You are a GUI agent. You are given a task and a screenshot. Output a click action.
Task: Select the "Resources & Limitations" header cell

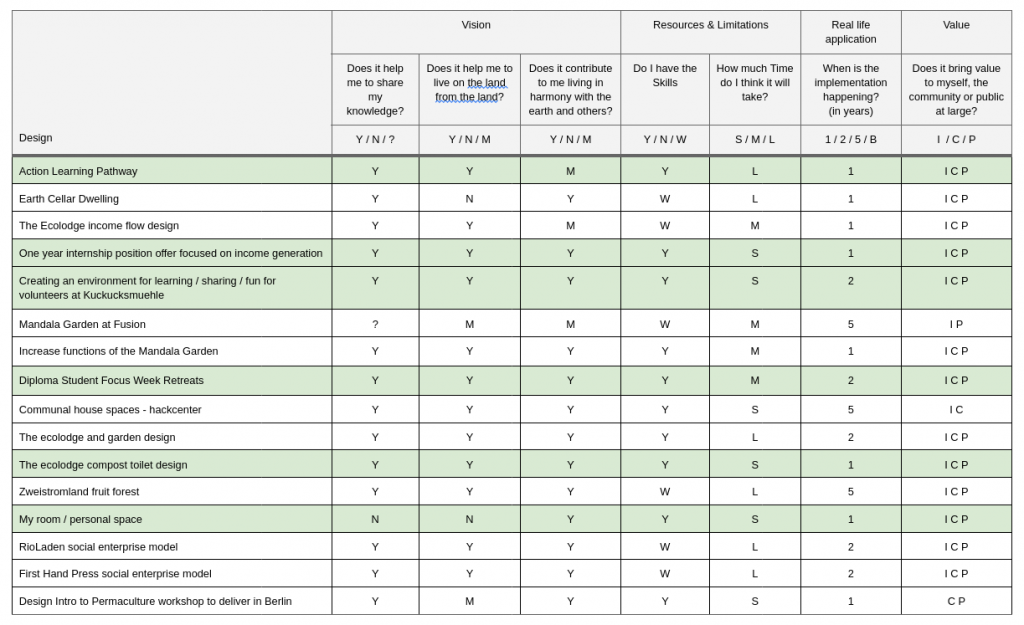[x=710, y=25]
